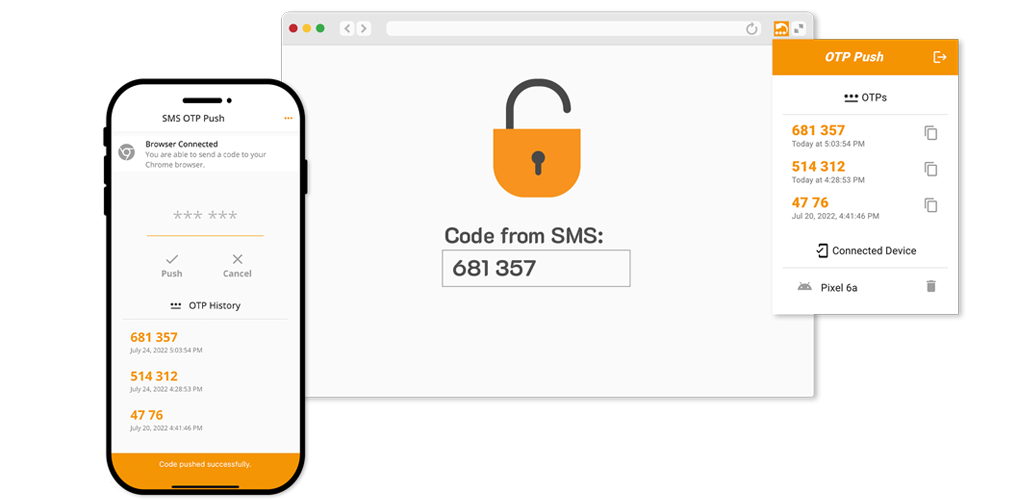The image size is (1024, 500).
Task: Tap the Push button on phone
Action: pyautogui.click(x=172, y=266)
